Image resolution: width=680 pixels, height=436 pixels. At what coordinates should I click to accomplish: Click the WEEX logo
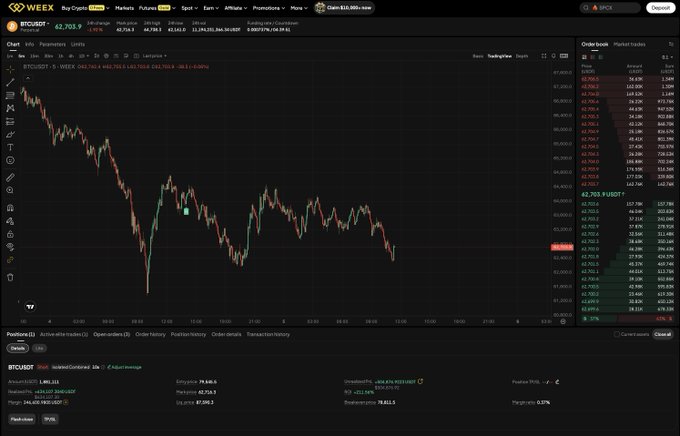[x=31, y=7]
